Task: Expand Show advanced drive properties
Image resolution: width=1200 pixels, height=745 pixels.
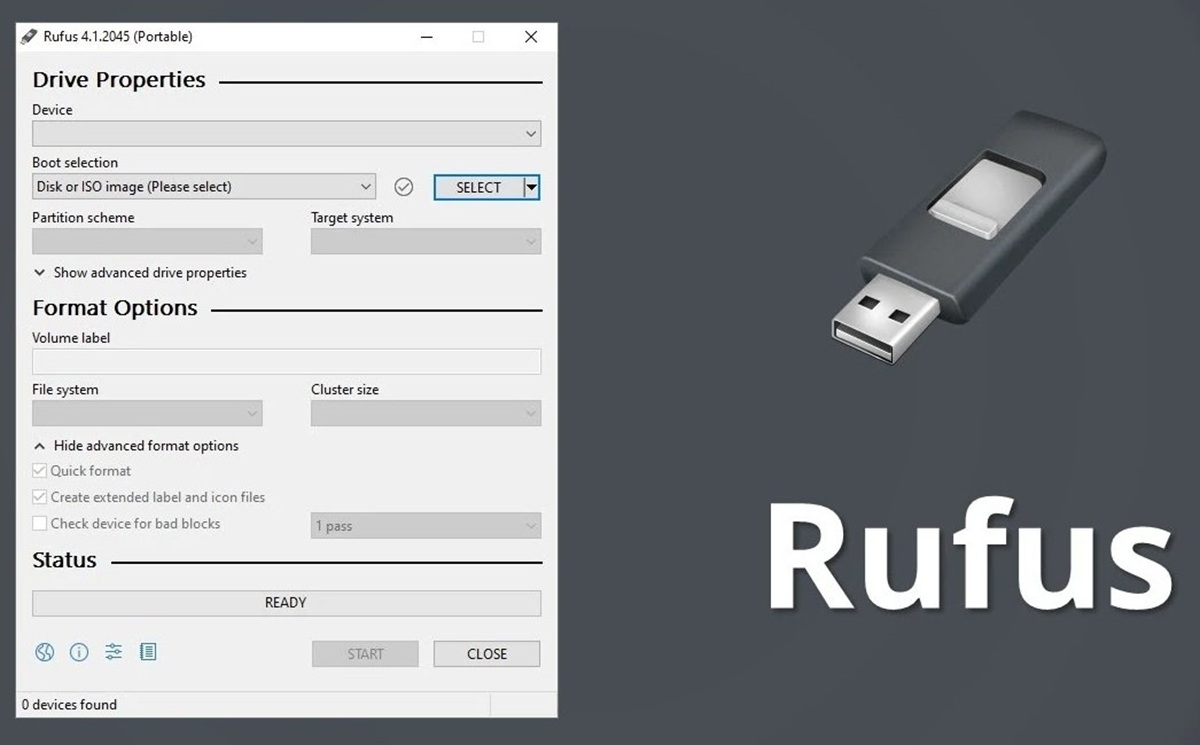Action: pos(140,272)
